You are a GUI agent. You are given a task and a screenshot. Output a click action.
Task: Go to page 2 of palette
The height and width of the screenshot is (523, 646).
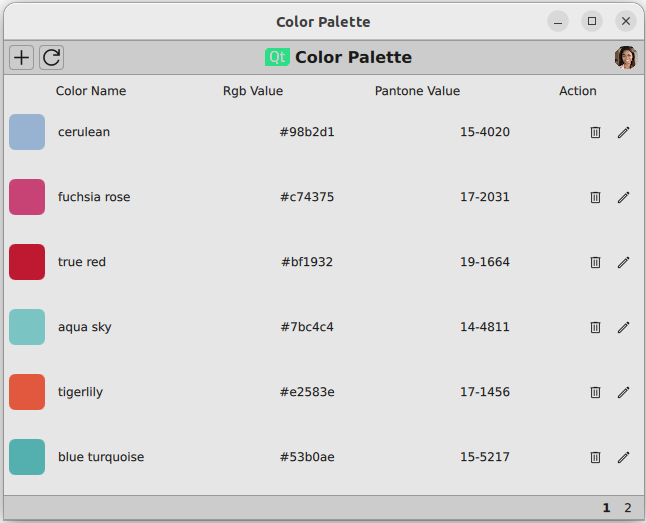(x=628, y=508)
